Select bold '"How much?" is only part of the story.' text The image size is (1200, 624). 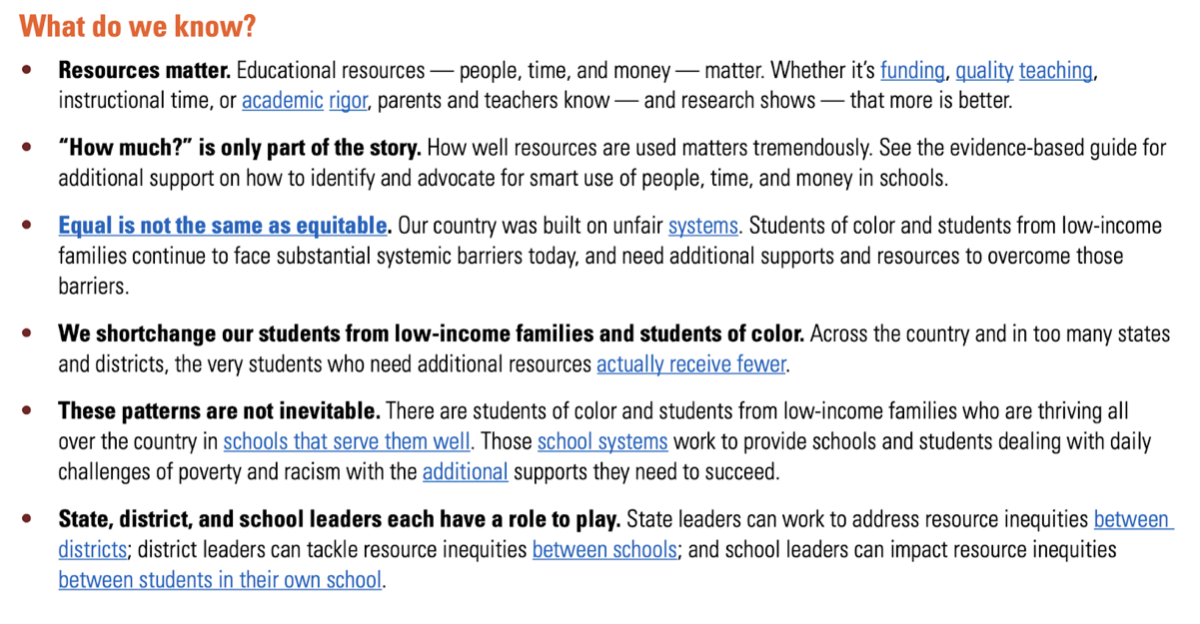[x=239, y=149]
